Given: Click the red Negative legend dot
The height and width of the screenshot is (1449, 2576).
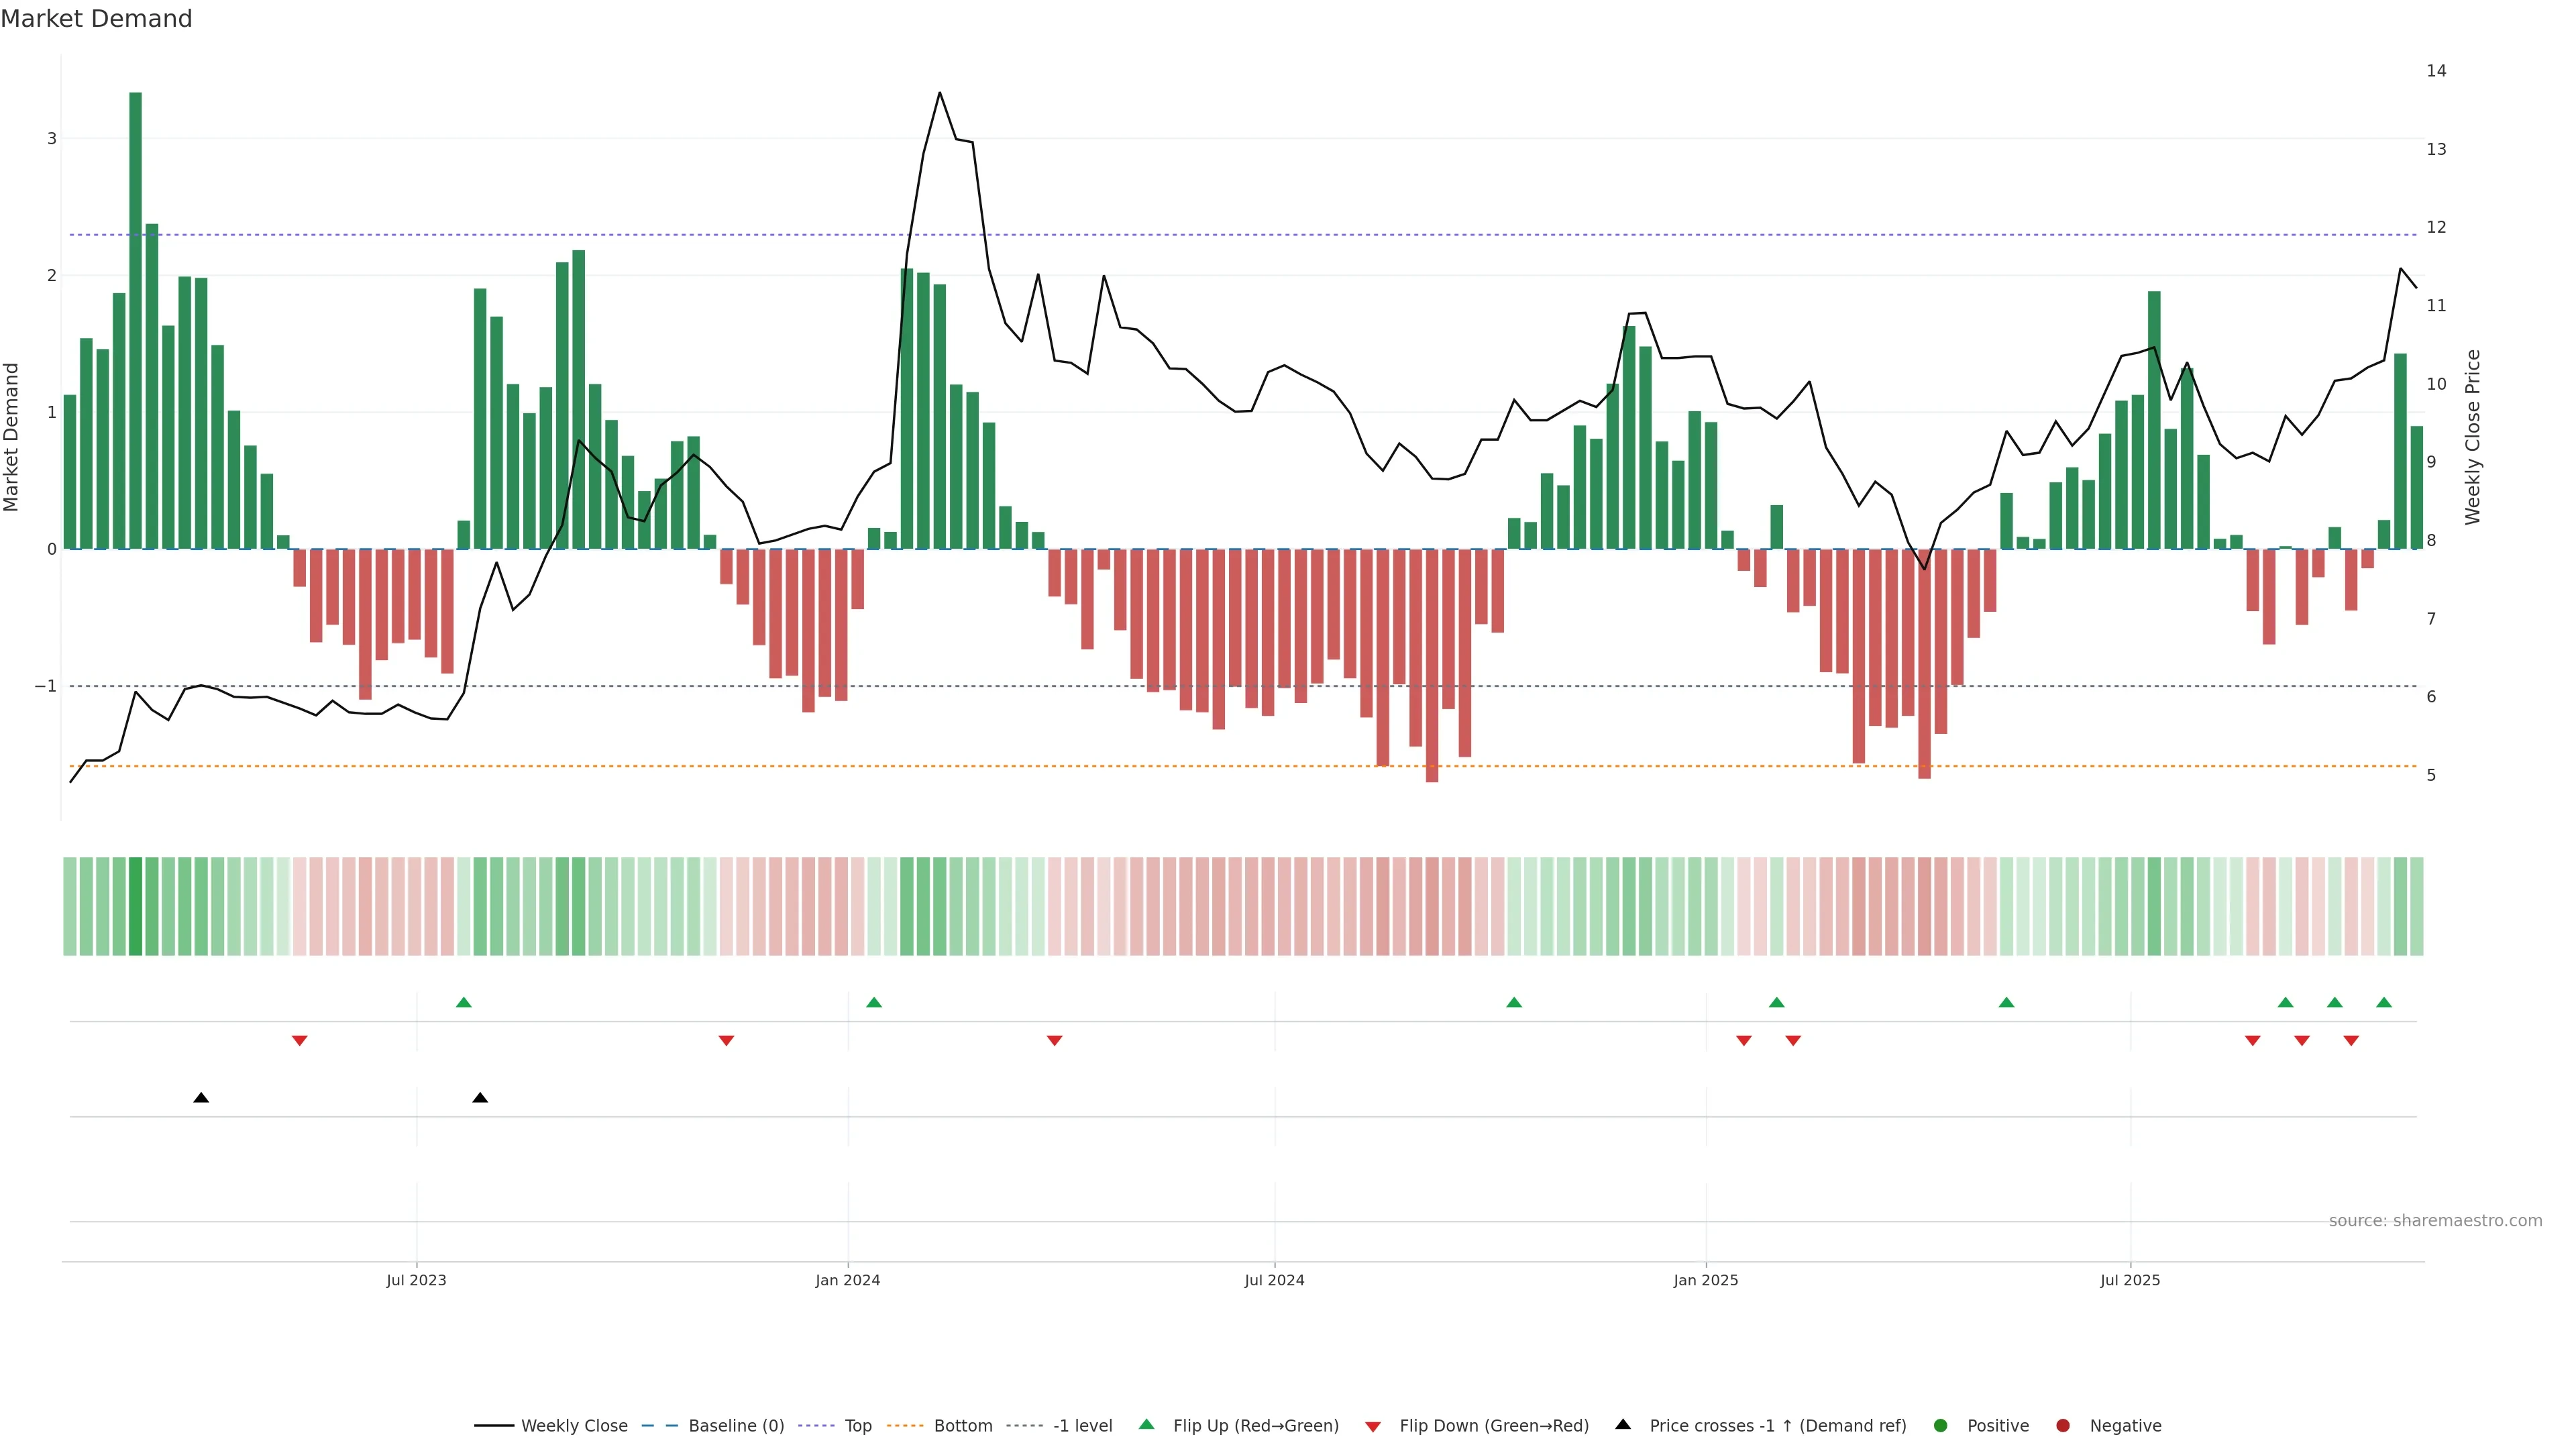Looking at the screenshot, I should click(x=2063, y=1425).
